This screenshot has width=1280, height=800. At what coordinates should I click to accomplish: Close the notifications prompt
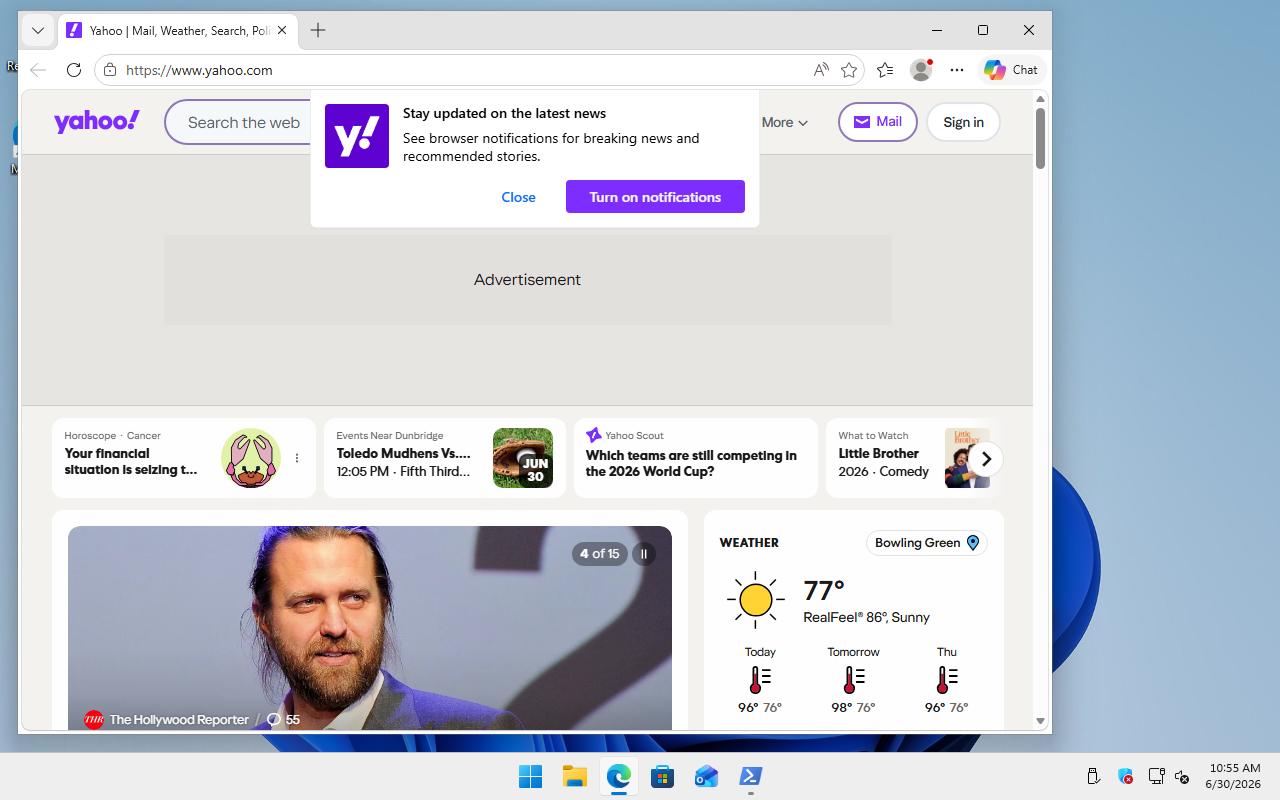pos(518,197)
